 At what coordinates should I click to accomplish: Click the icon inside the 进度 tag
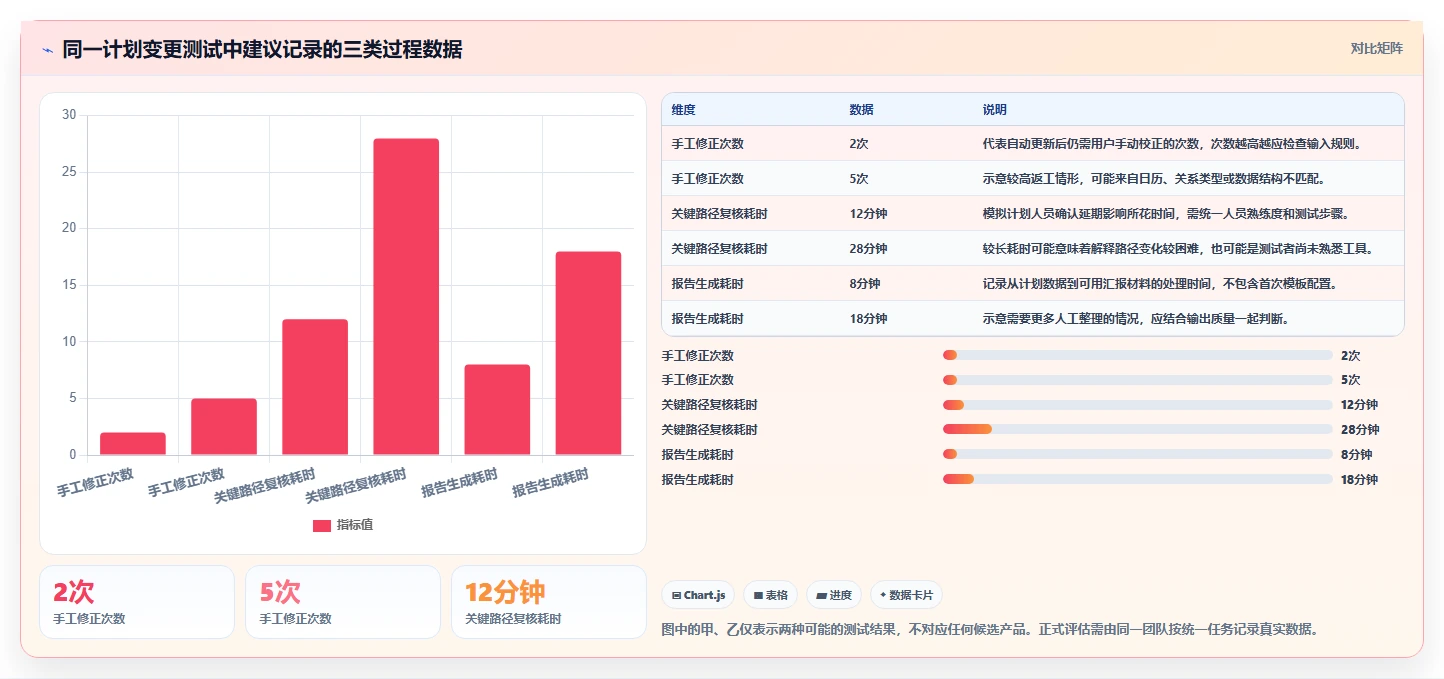tap(821, 595)
